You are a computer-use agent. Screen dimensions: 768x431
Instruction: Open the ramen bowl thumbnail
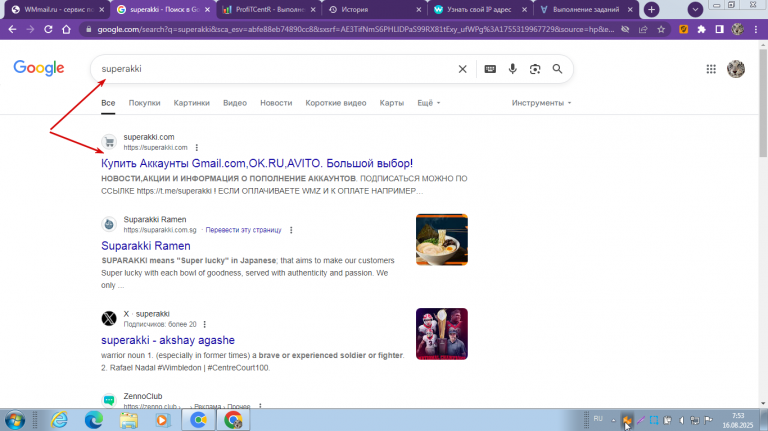click(x=442, y=240)
